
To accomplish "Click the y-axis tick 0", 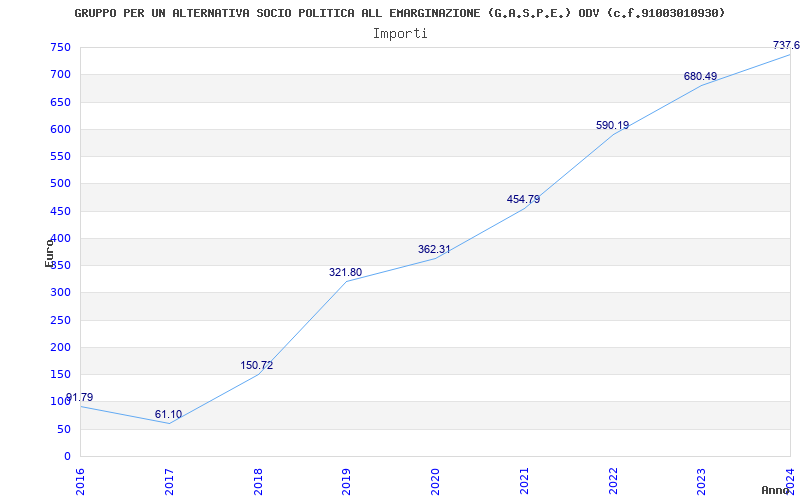I will pos(67,456).
